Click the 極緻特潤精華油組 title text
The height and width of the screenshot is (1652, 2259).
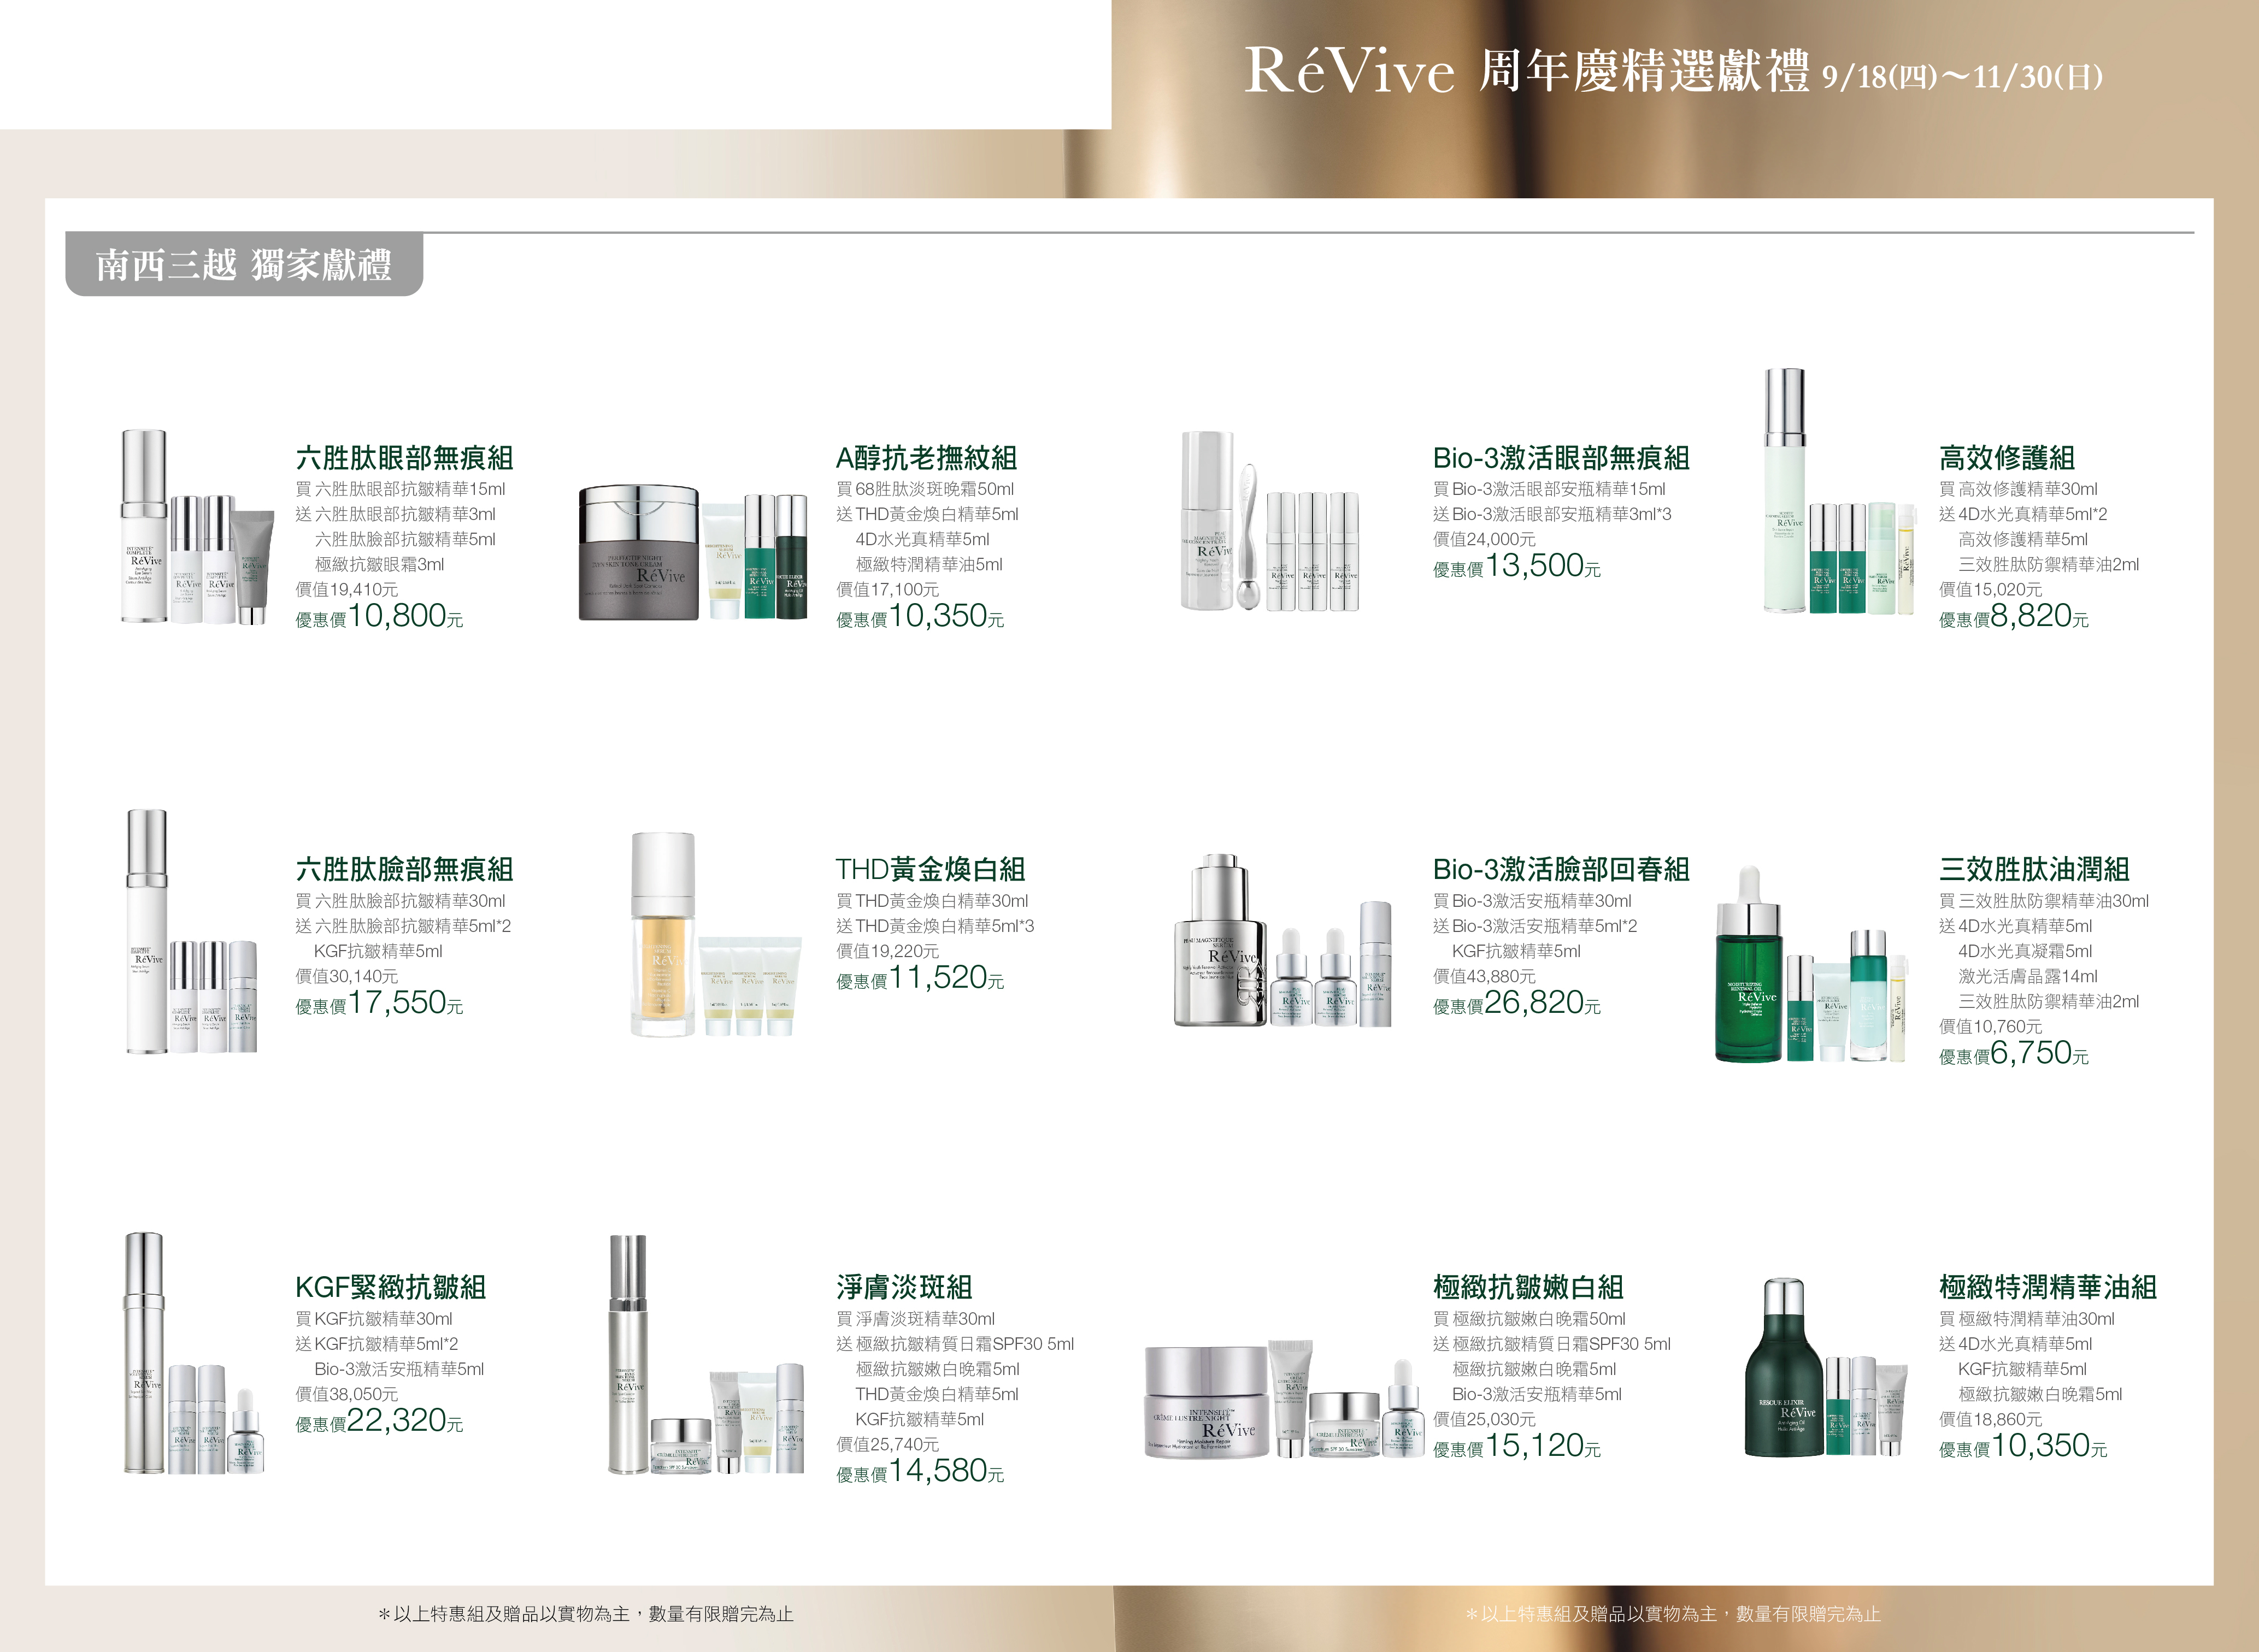click(x=2047, y=1287)
